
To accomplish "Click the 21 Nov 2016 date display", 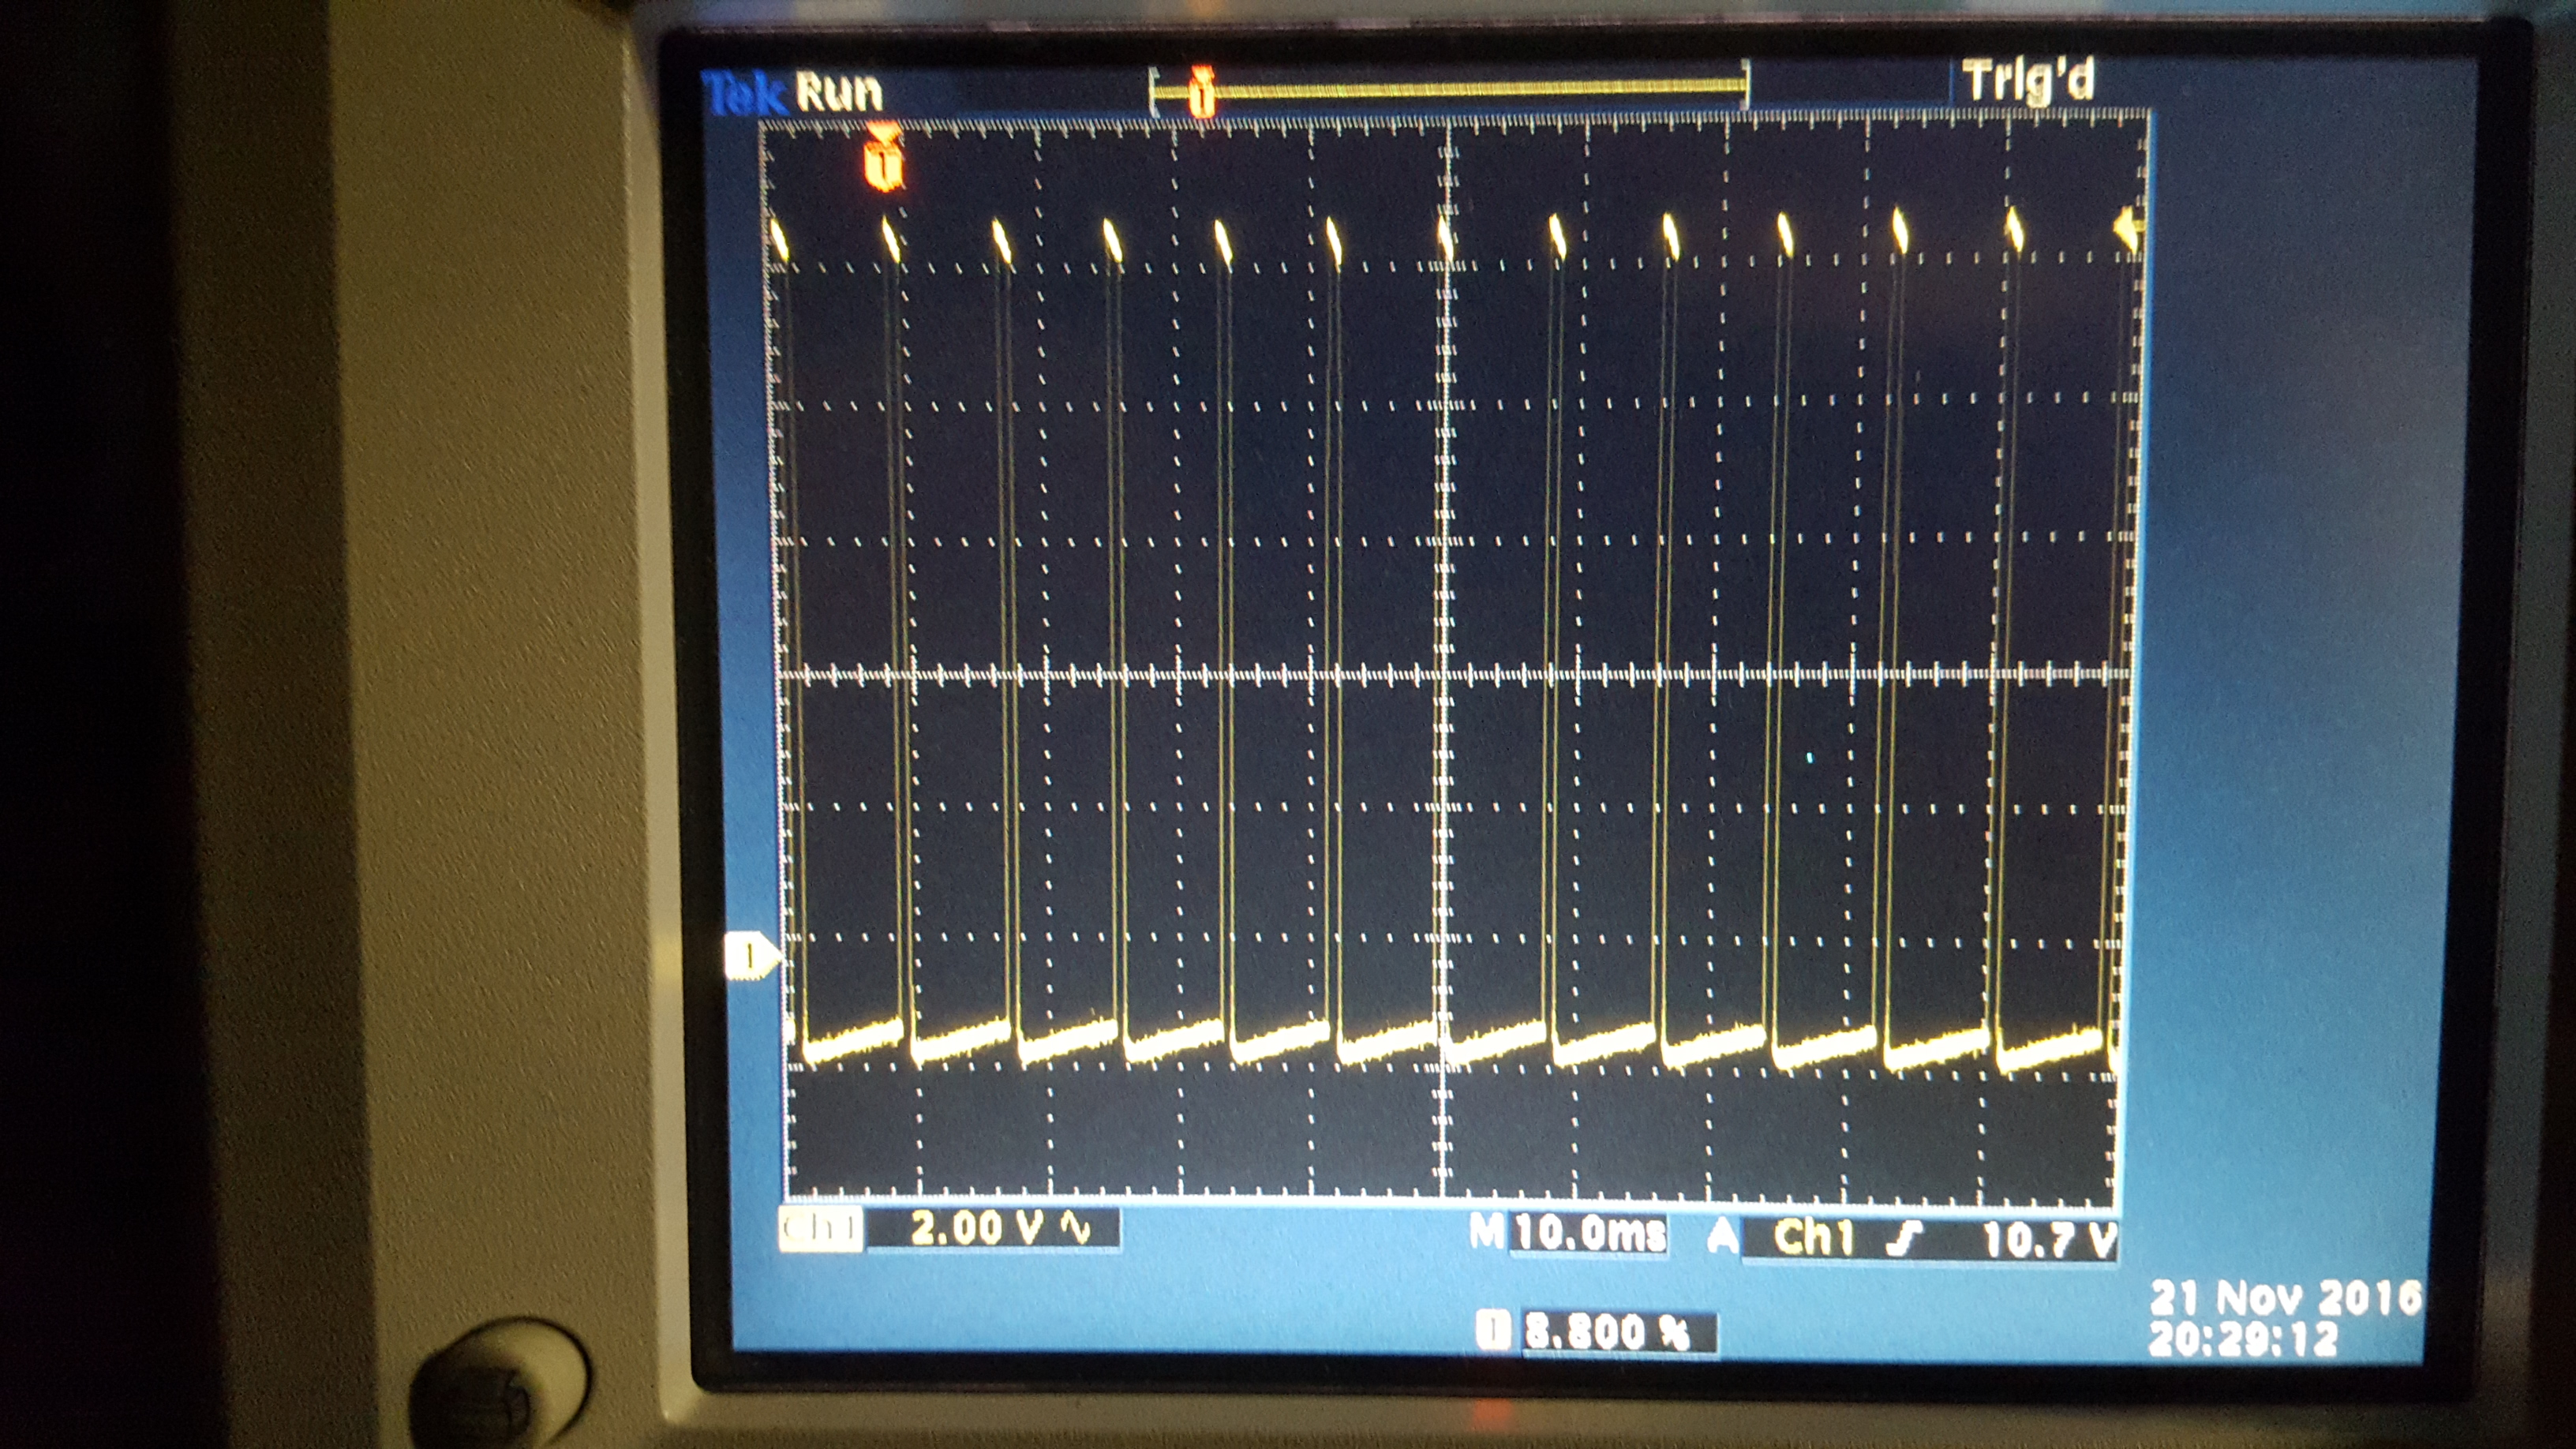I will point(2285,1298).
